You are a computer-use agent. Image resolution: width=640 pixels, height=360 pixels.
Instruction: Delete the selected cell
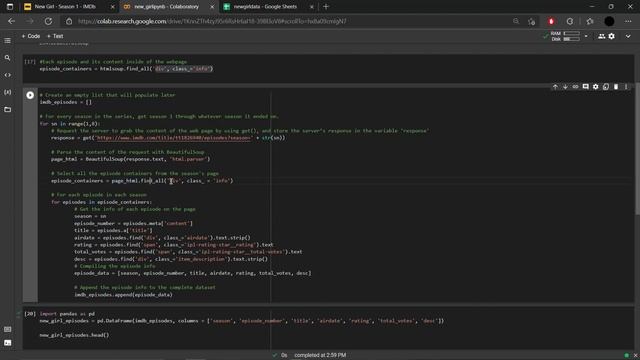[616, 87]
